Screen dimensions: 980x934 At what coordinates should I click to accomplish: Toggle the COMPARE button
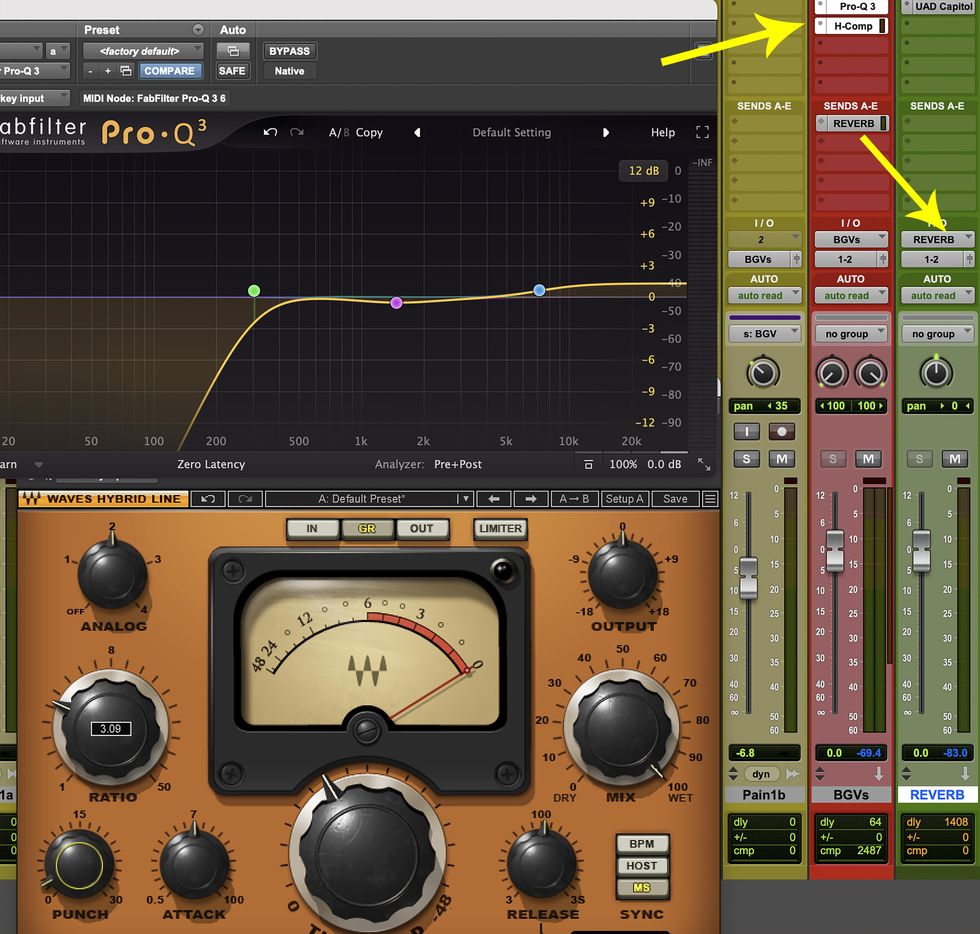coord(169,71)
